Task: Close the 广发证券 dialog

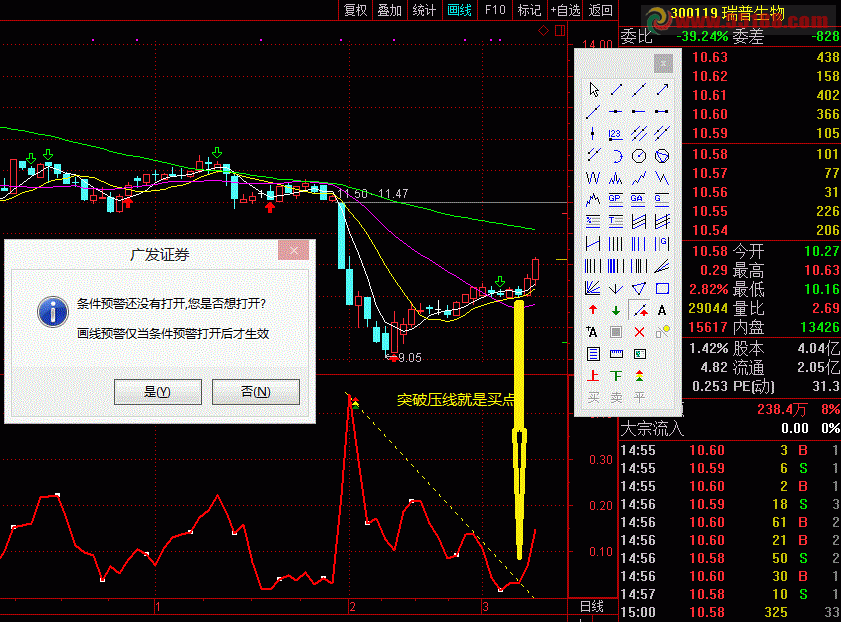Action: click(x=293, y=250)
